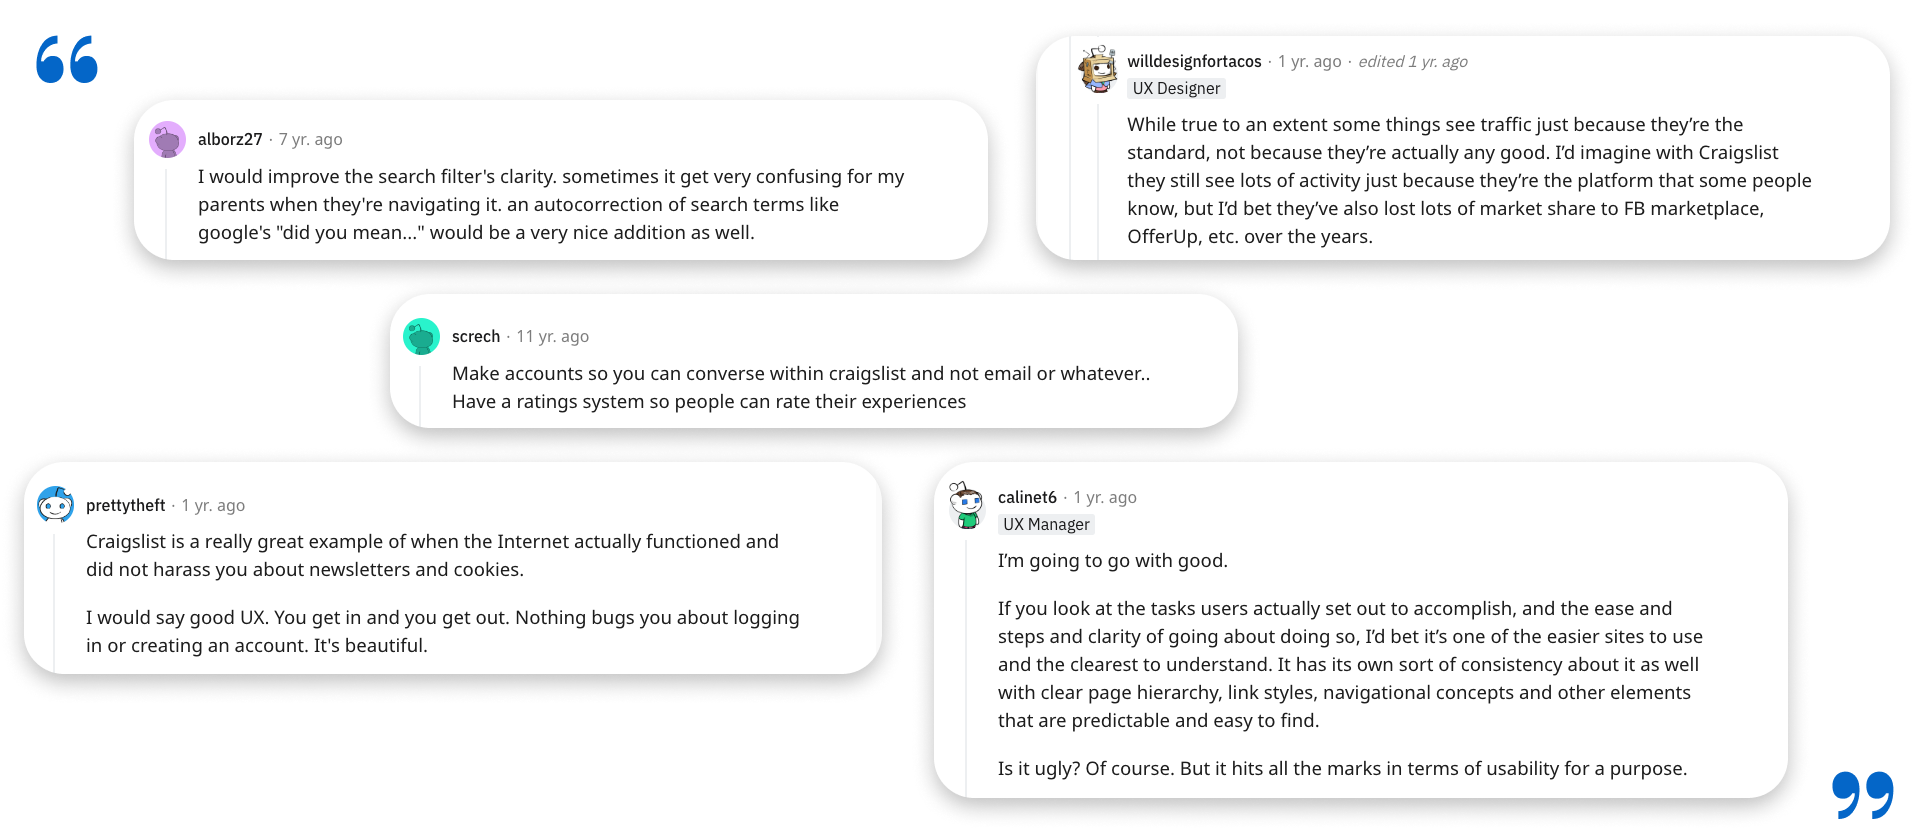Open the prettytheft username profile
Viewport: 1914px width, 830px height.
click(126, 505)
